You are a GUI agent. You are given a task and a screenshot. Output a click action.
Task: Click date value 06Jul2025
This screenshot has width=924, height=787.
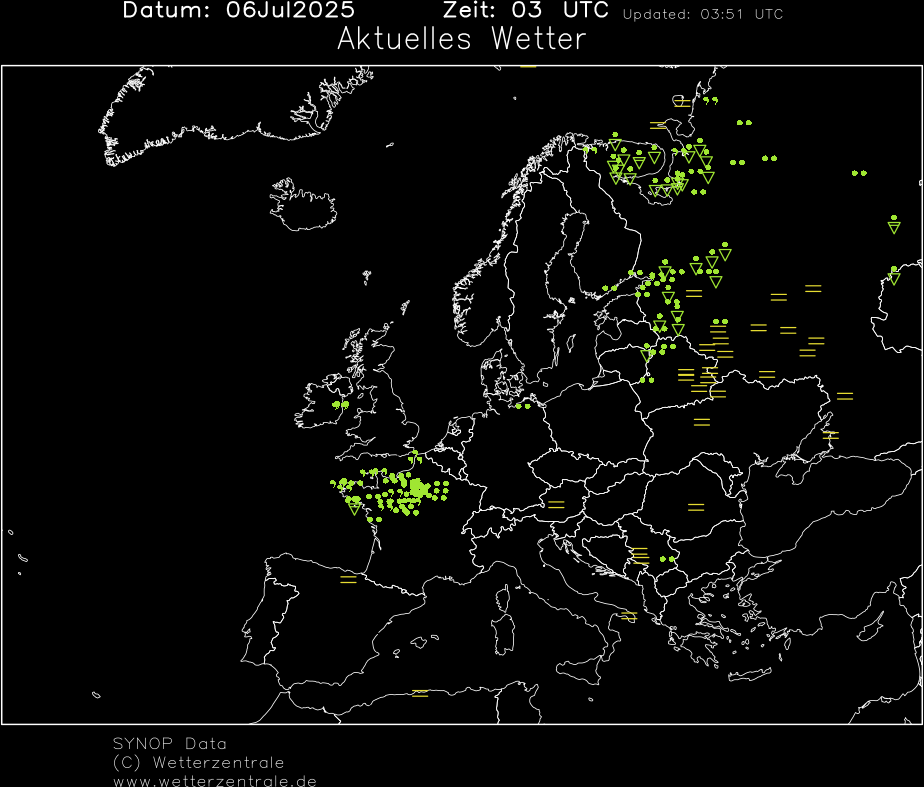290,10
